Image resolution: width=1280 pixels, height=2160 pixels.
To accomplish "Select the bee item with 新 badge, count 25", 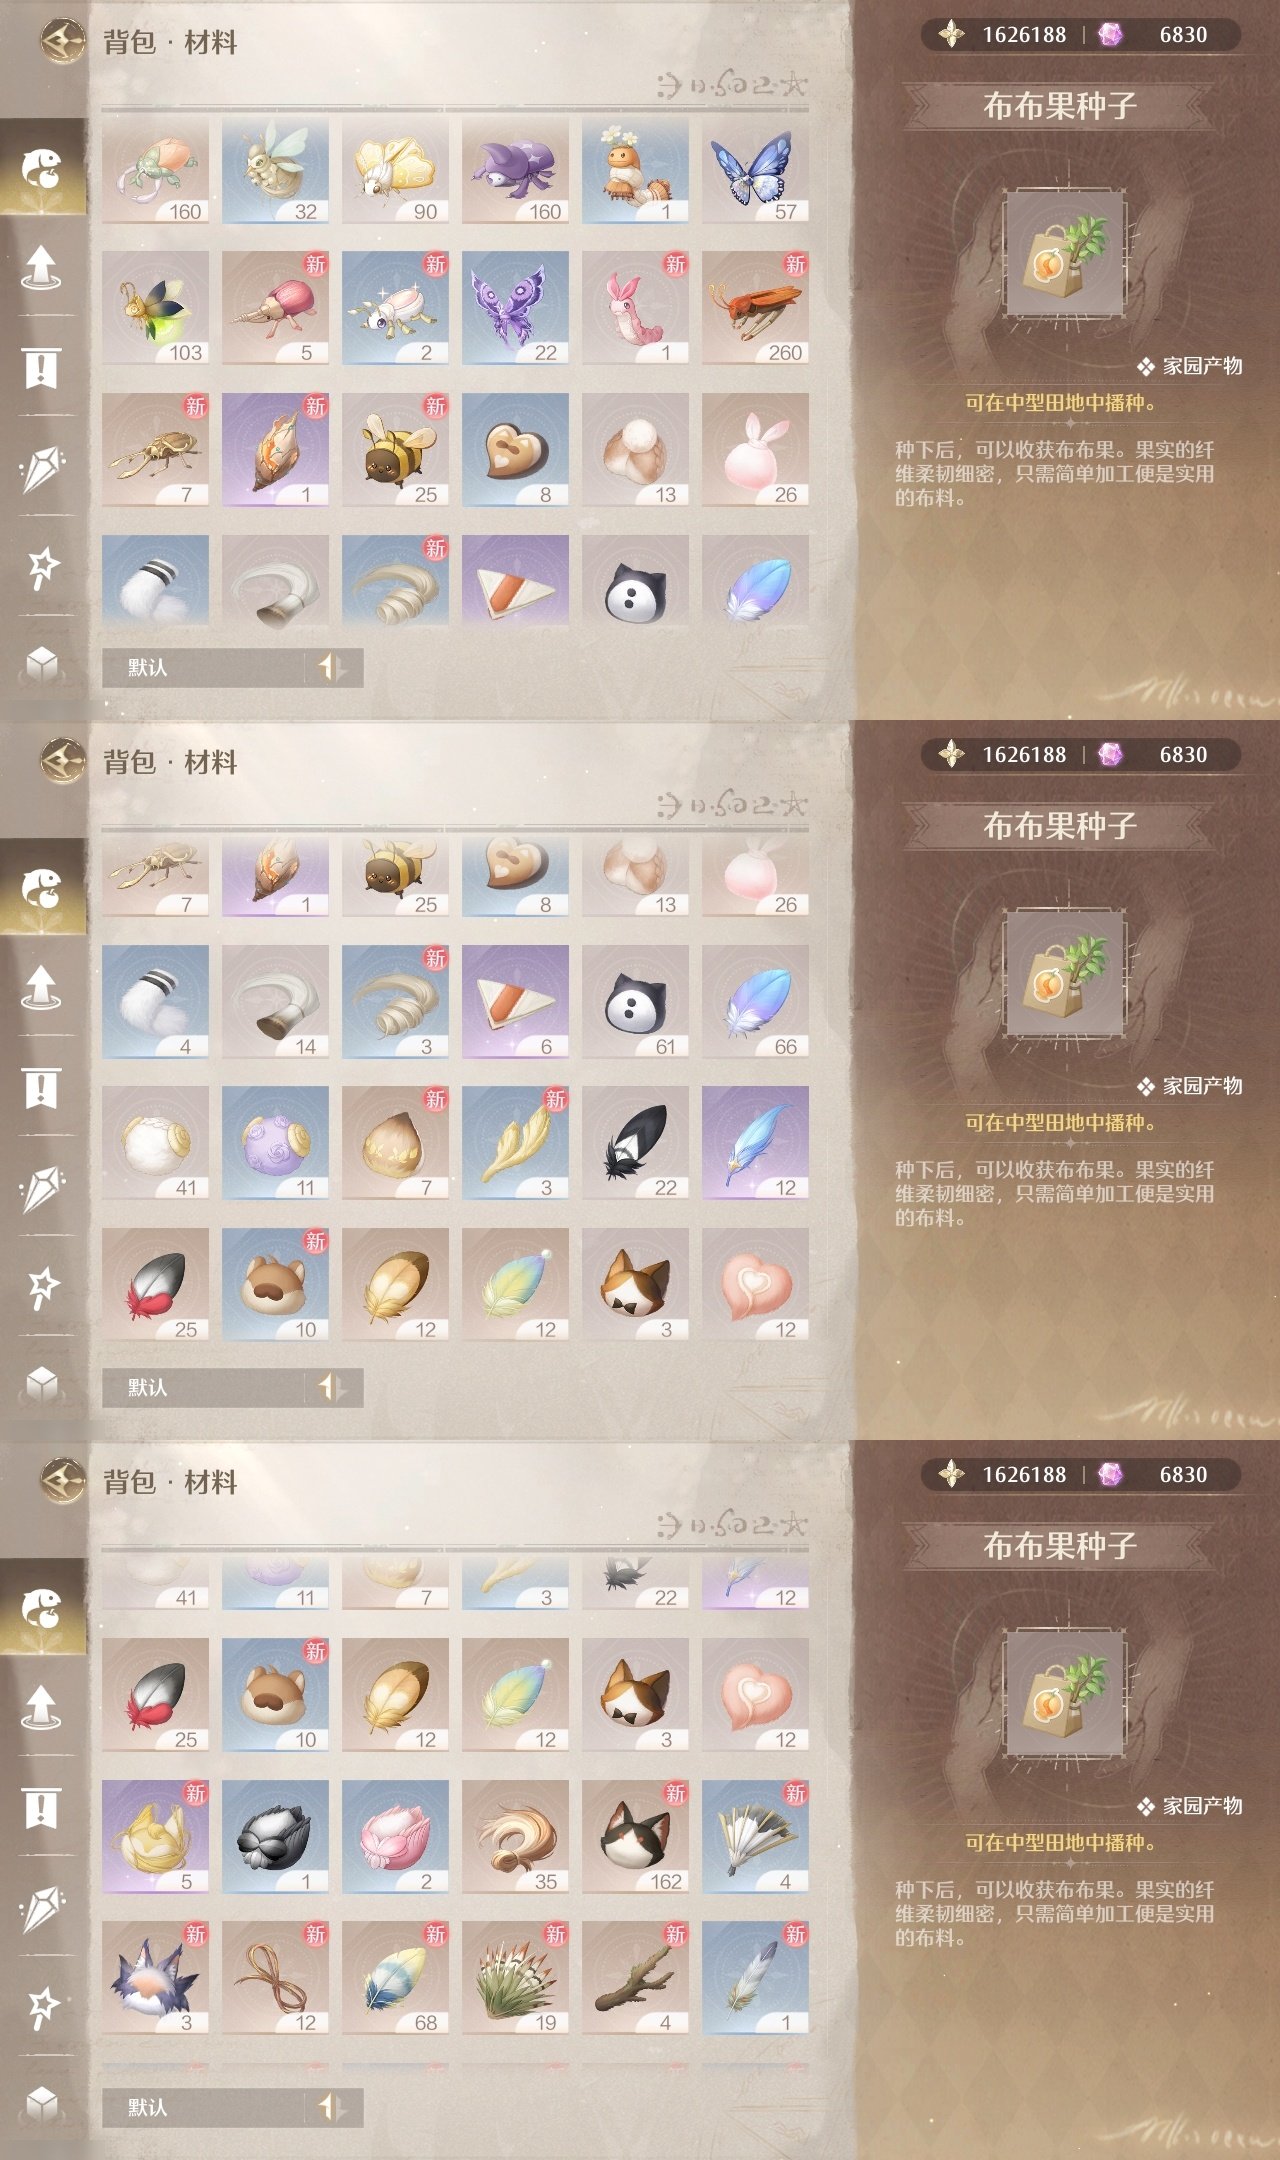I will pyautogui.click(x=395, y=450).
